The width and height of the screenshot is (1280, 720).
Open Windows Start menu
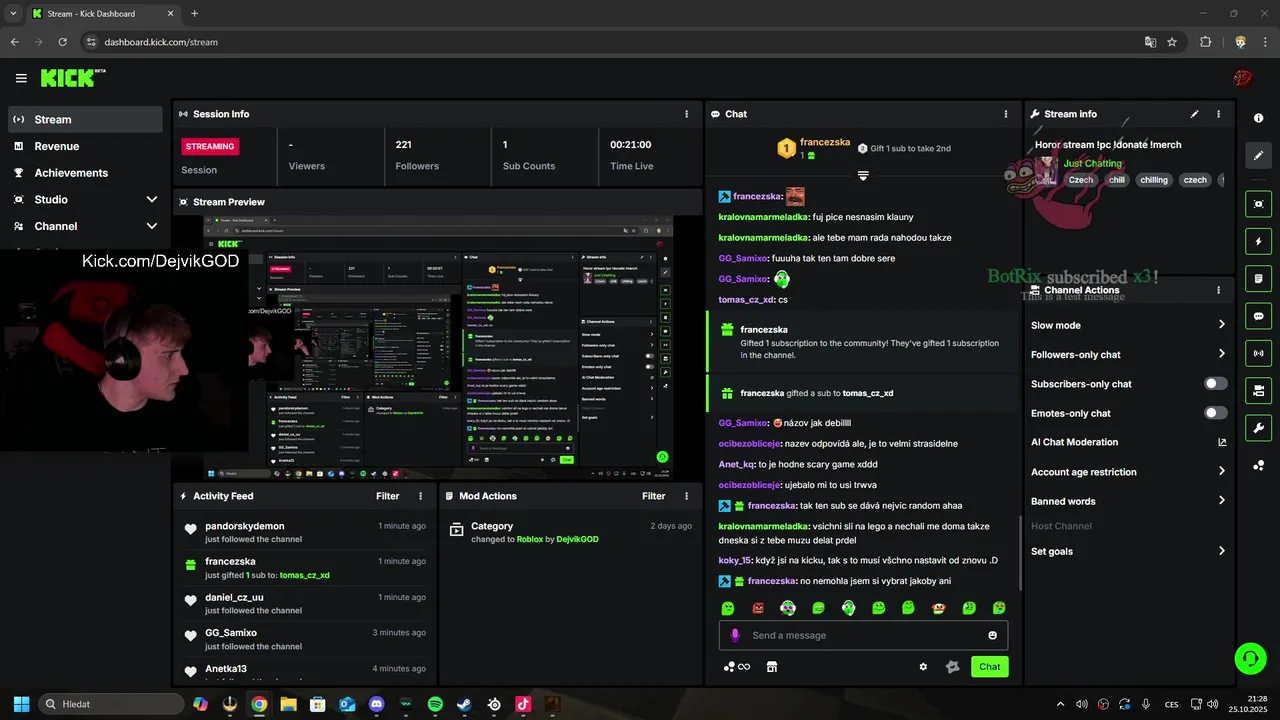tap(21, 704)
